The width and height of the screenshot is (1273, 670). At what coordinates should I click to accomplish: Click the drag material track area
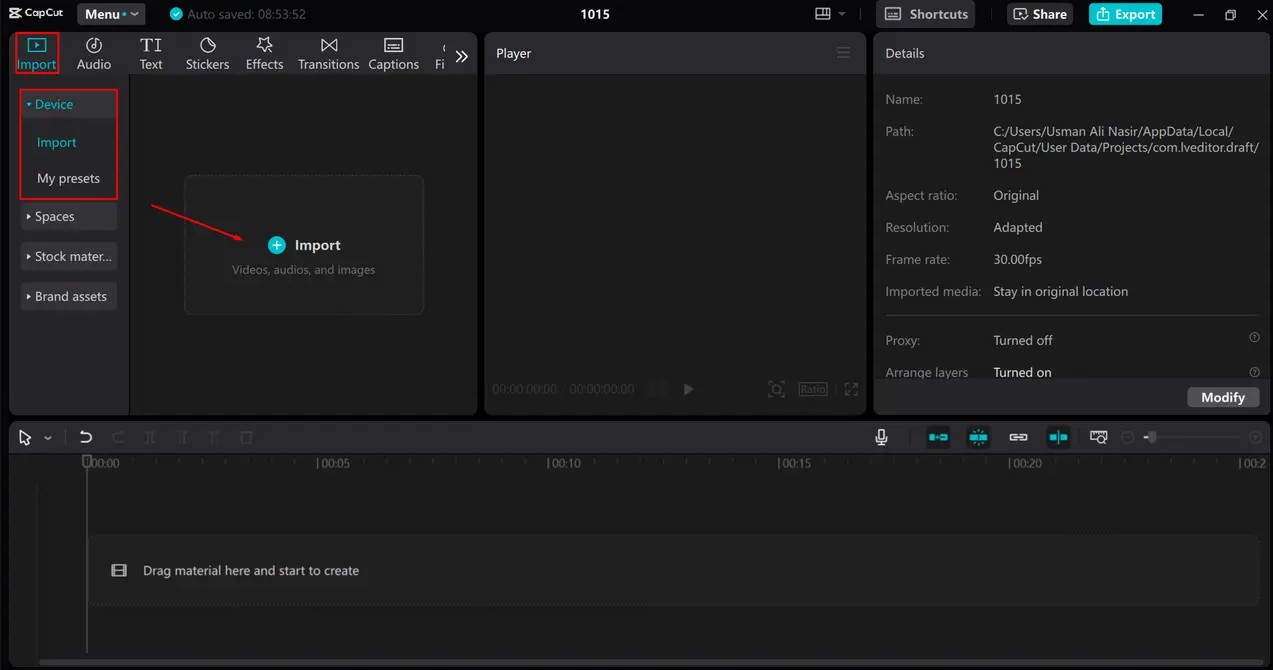[x=673, y=570]
